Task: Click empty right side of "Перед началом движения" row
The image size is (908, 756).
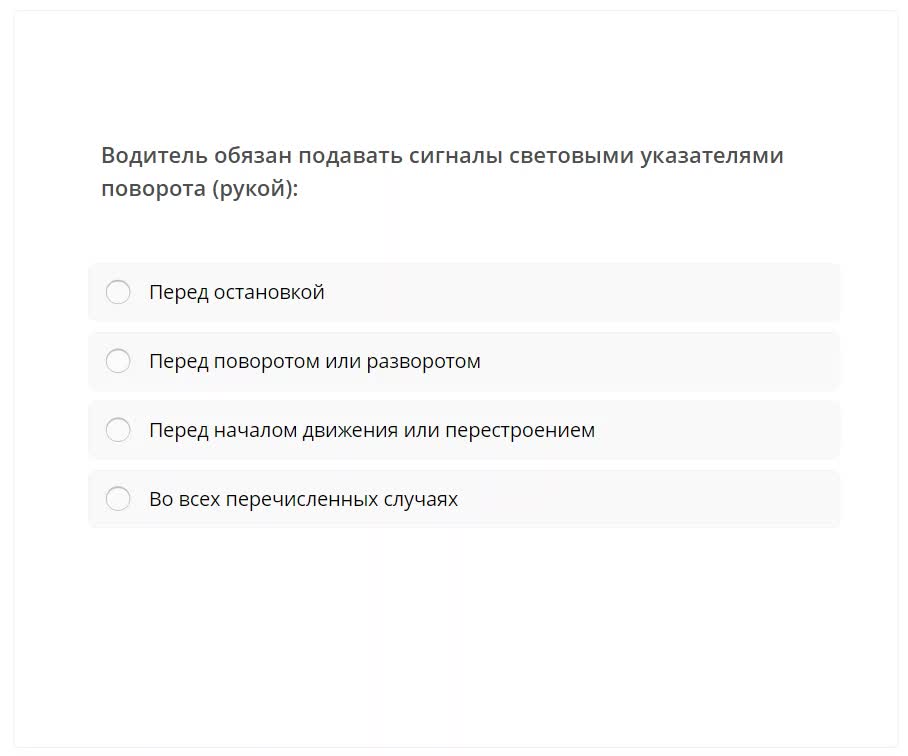Action: pyautogui.click(x=730, y=430)
